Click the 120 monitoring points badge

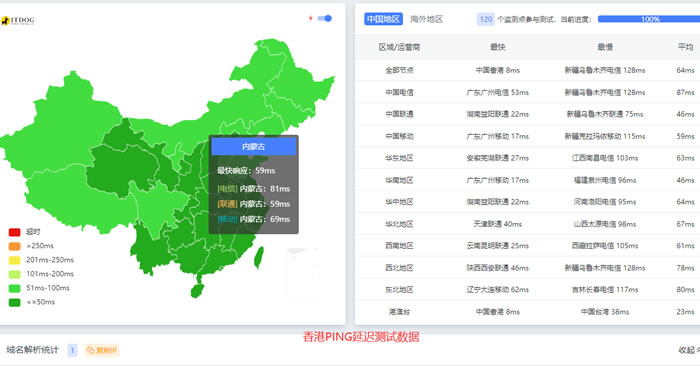pyautogui.click(x=486, y=19)
